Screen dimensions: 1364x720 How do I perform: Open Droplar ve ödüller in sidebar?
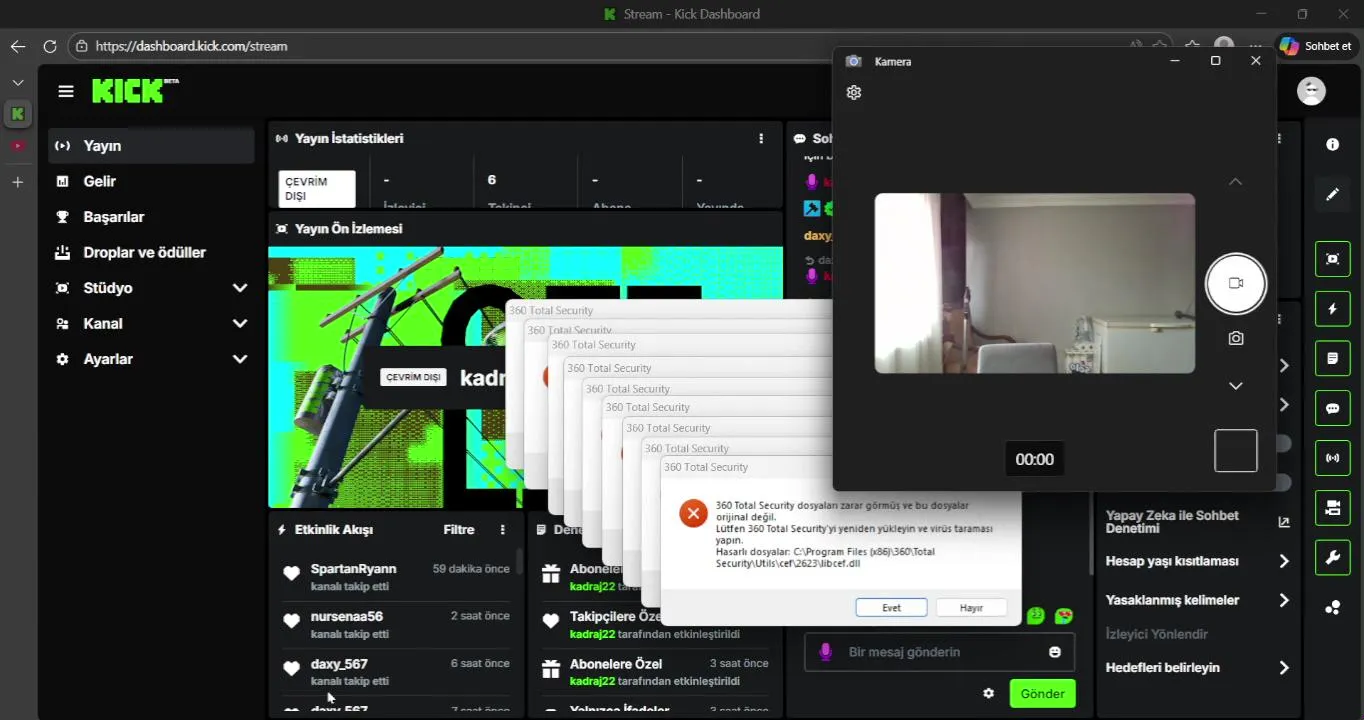coord(152,252)
